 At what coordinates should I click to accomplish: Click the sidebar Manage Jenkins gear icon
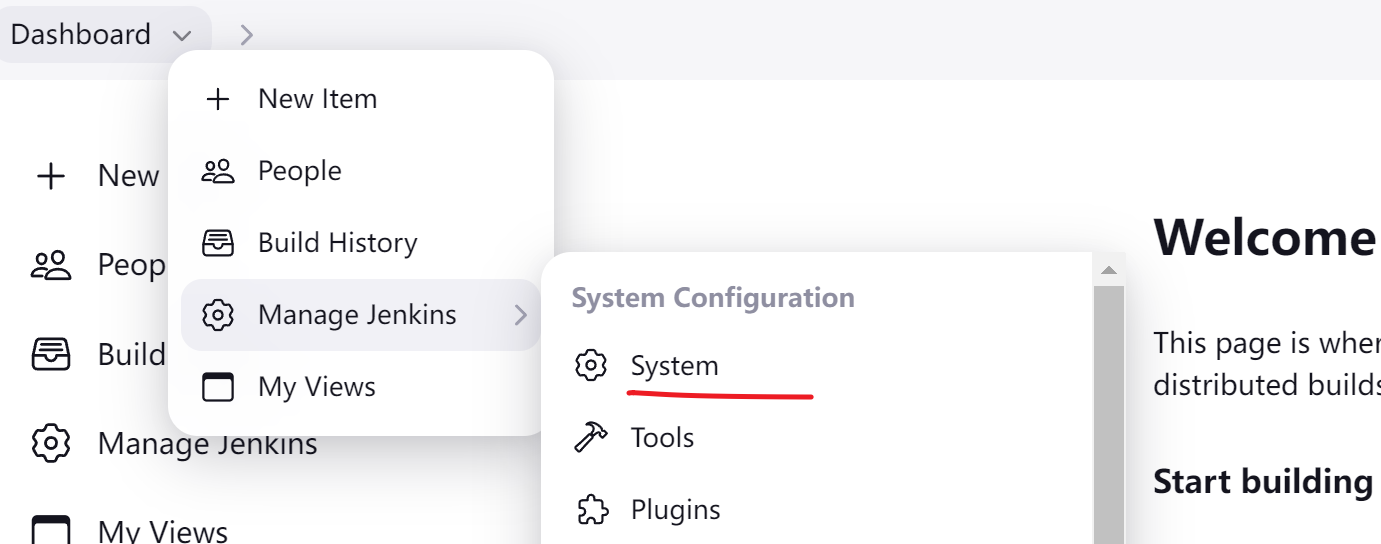(x=50, y=443)
